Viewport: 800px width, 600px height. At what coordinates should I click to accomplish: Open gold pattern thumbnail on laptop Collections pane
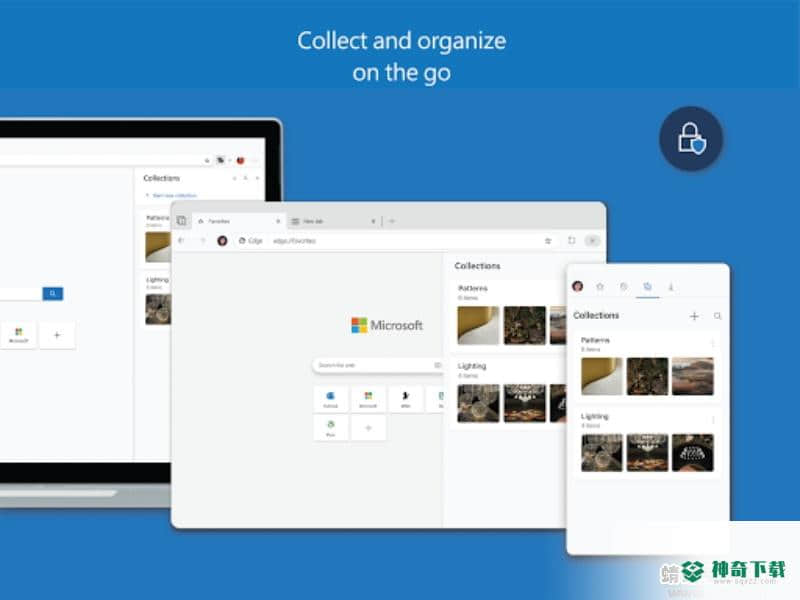click(158, 247)
